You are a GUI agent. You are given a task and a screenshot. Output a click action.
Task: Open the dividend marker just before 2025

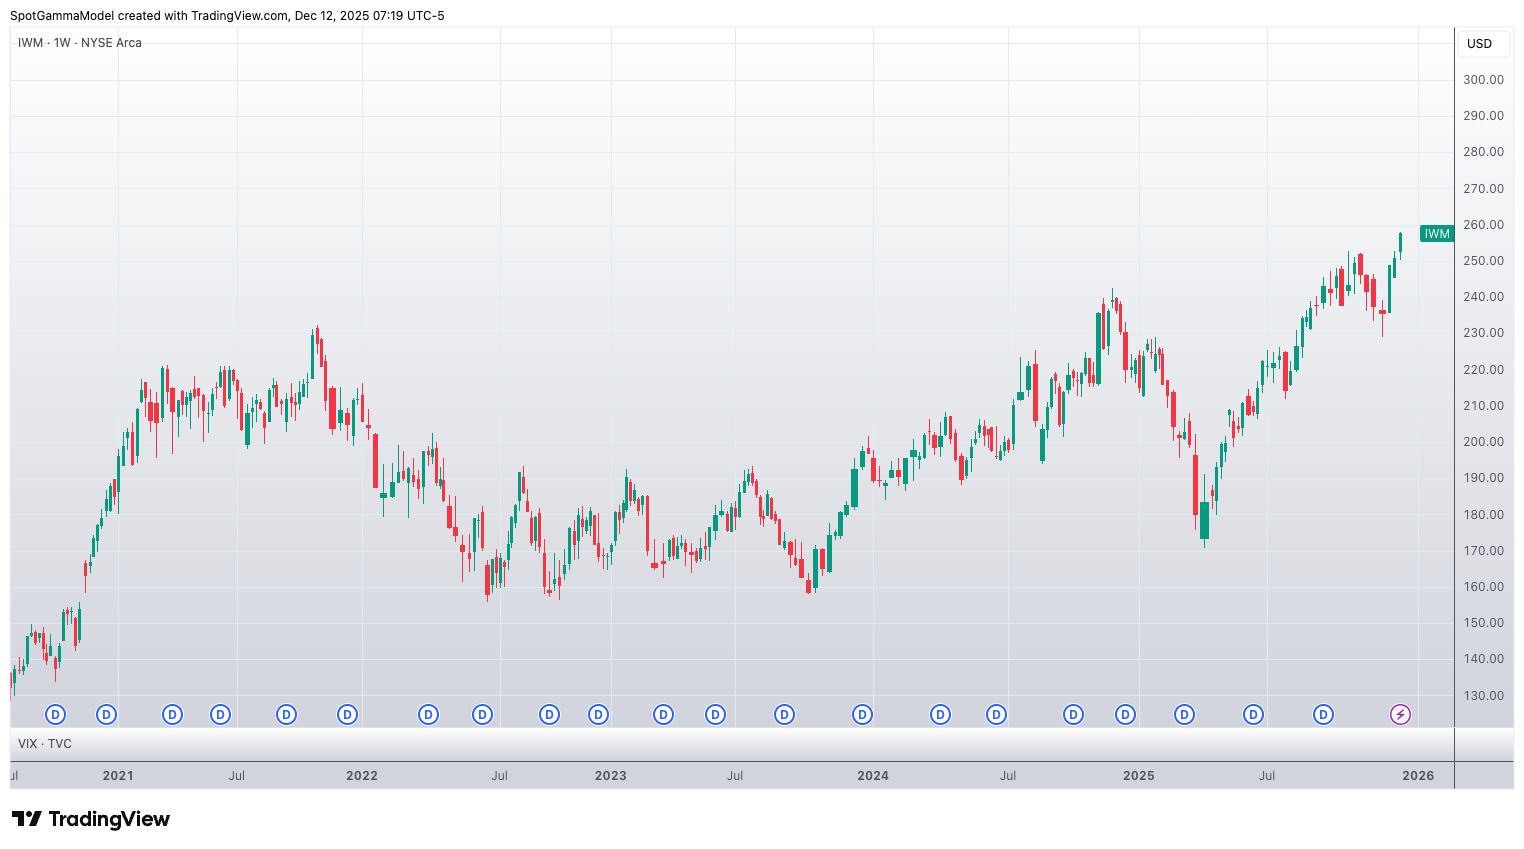point(1125,714)
